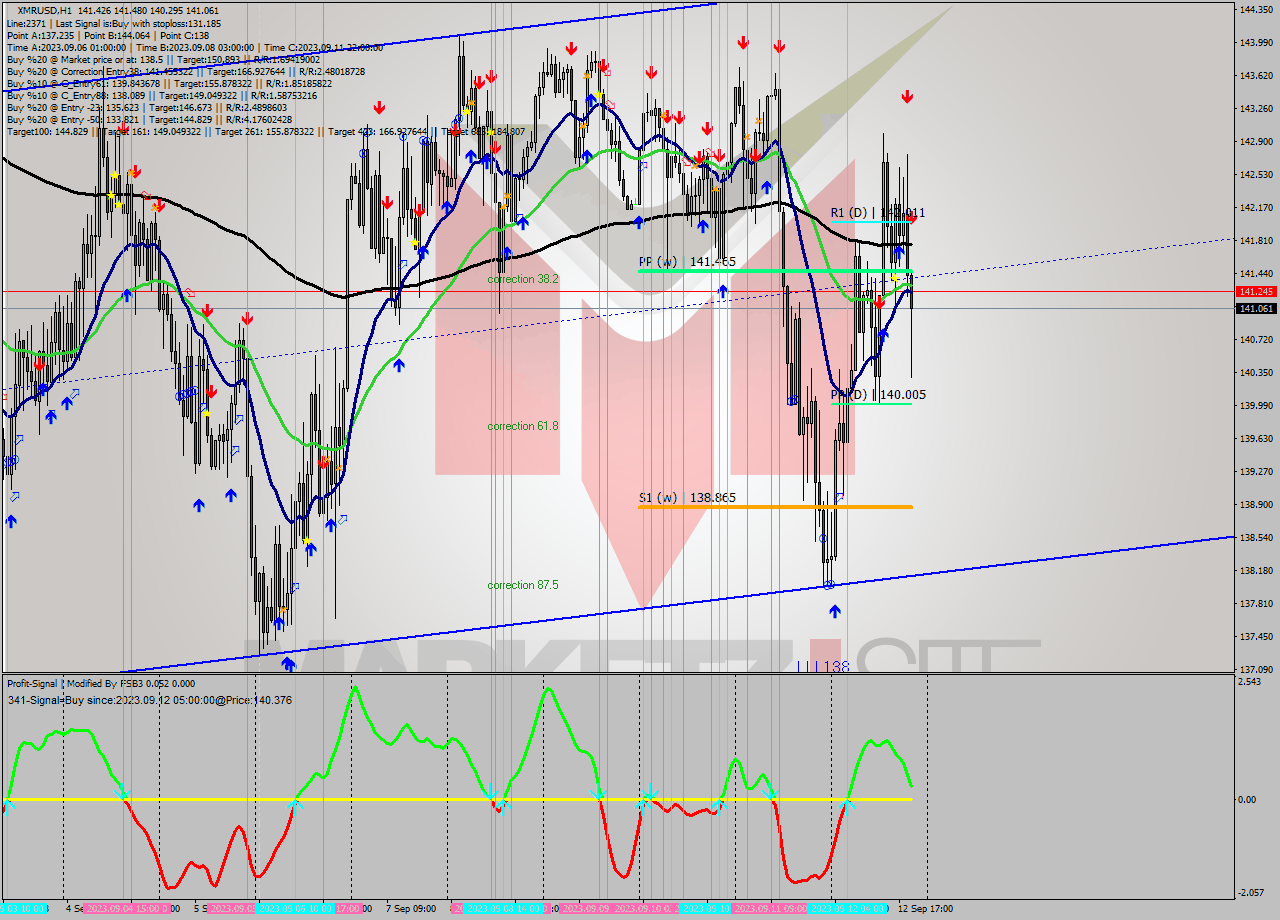
Task: Click the blue buy arrow below the 12 Sep low
Action: click(x=834, y=610)
